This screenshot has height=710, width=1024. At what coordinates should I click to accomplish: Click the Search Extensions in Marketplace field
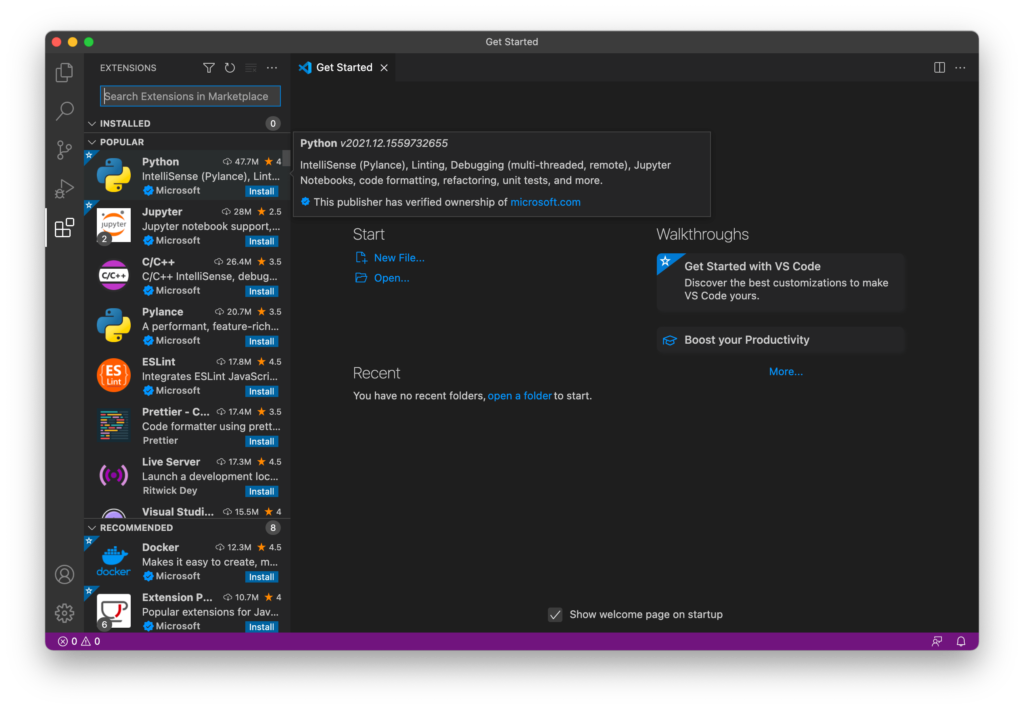pyautogui.click(x=190, y=96)
